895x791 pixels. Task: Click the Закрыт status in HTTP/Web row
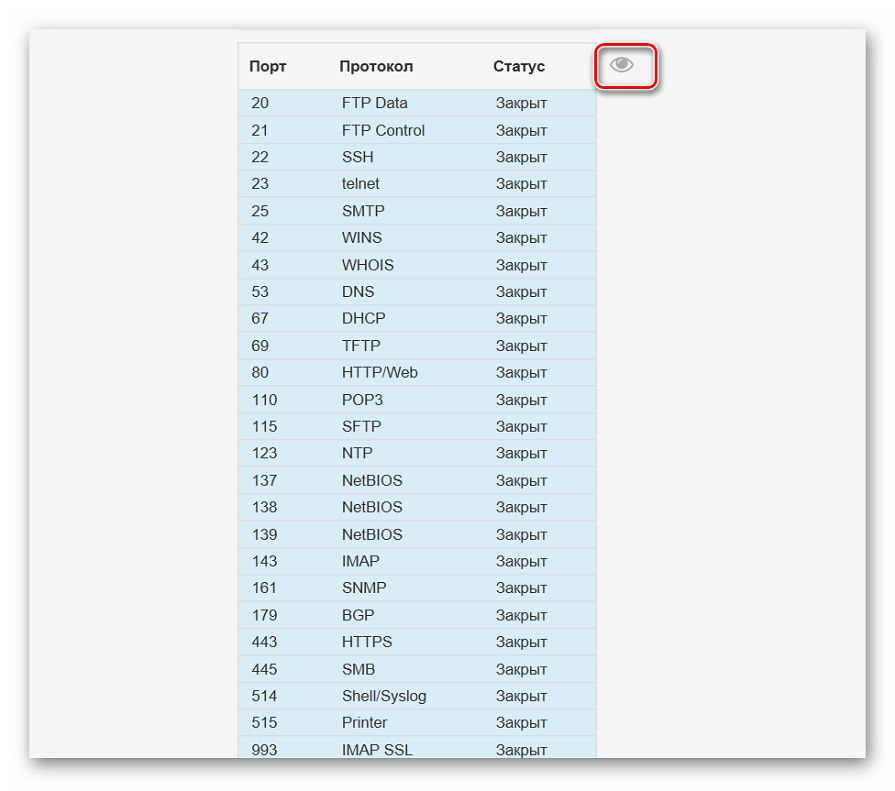pos(521,372)
